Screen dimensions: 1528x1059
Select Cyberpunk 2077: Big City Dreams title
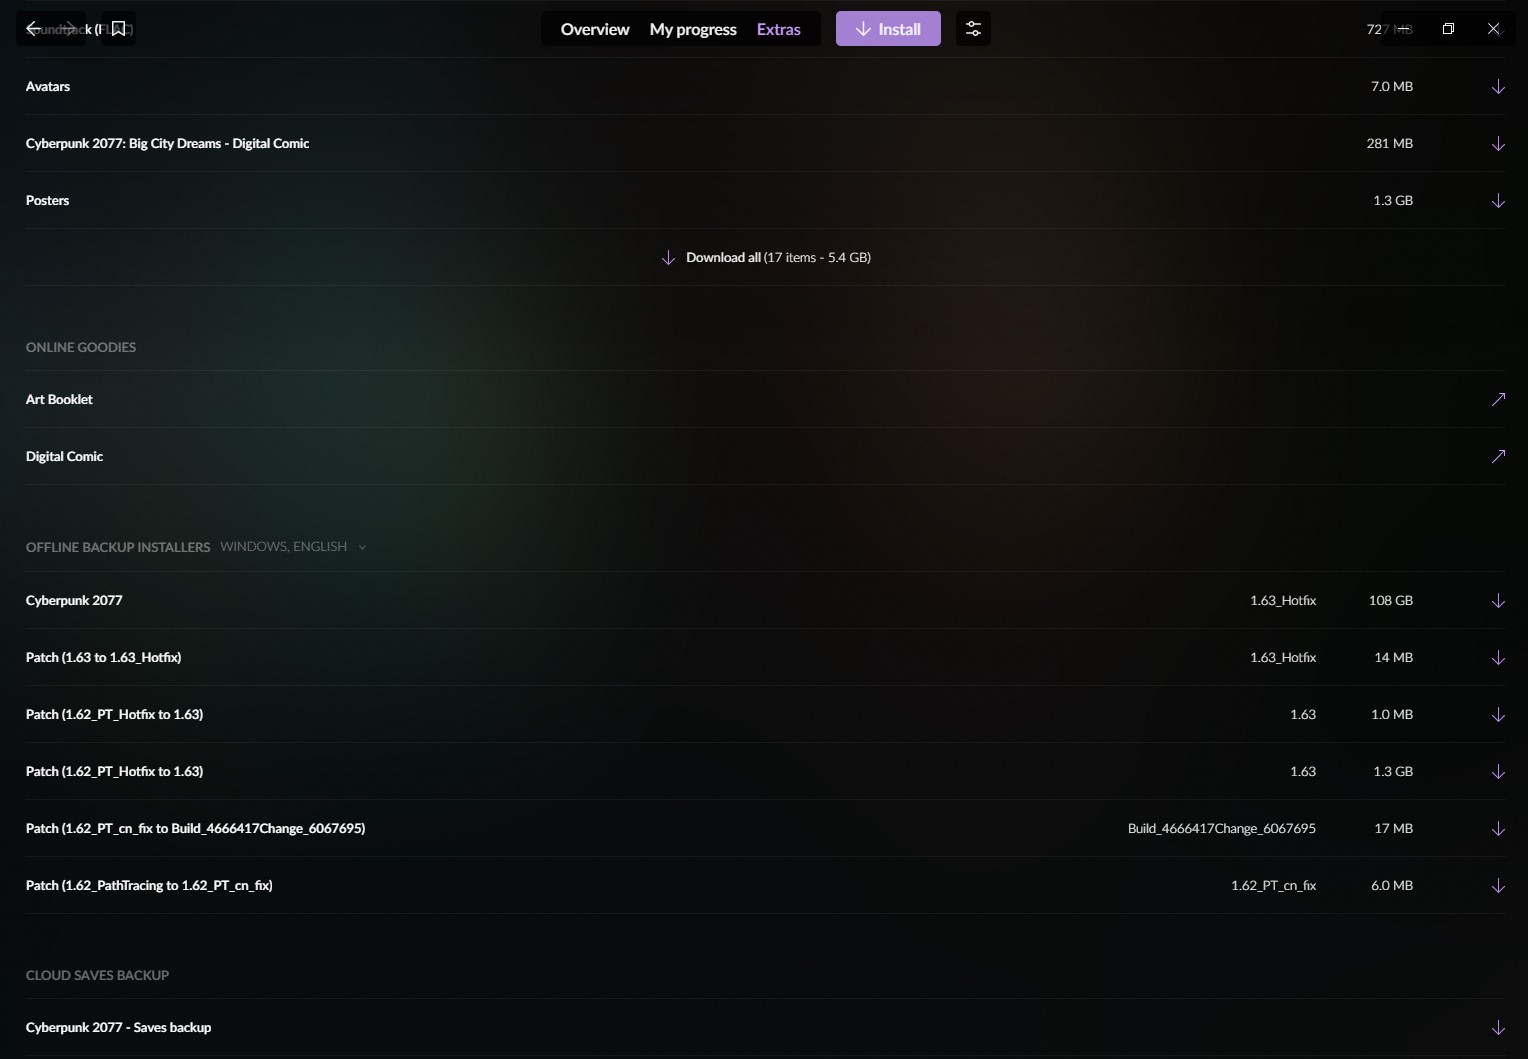pyautogui.click(x=167, y=144)
